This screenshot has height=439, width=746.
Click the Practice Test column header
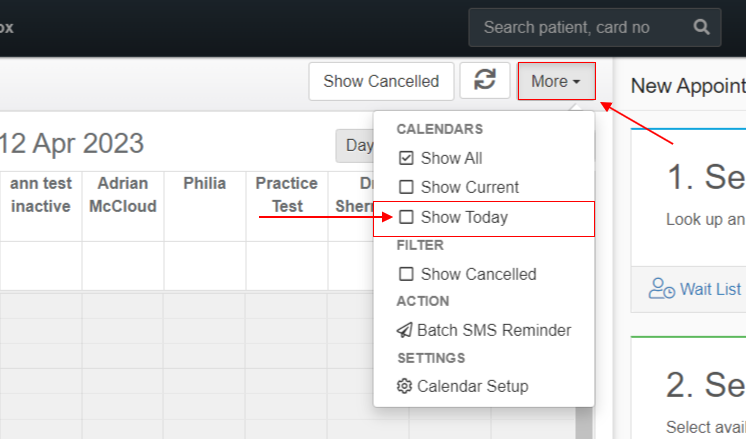click(286, 195)
